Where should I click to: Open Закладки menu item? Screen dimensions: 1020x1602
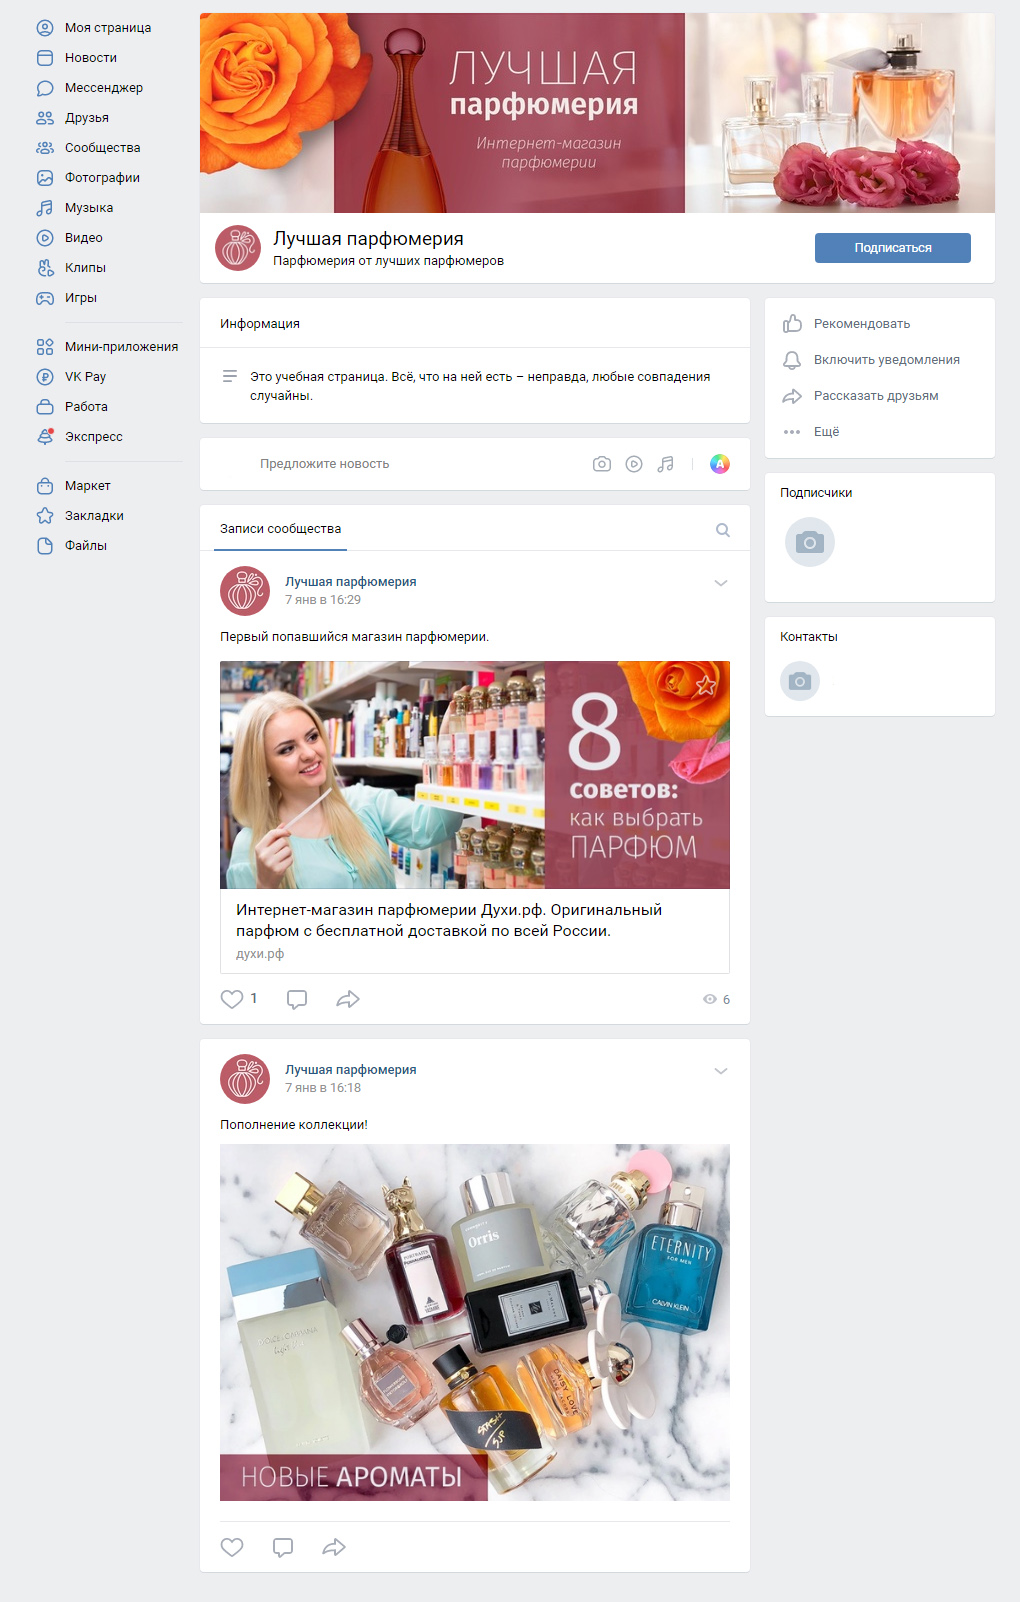coord(95,516)
